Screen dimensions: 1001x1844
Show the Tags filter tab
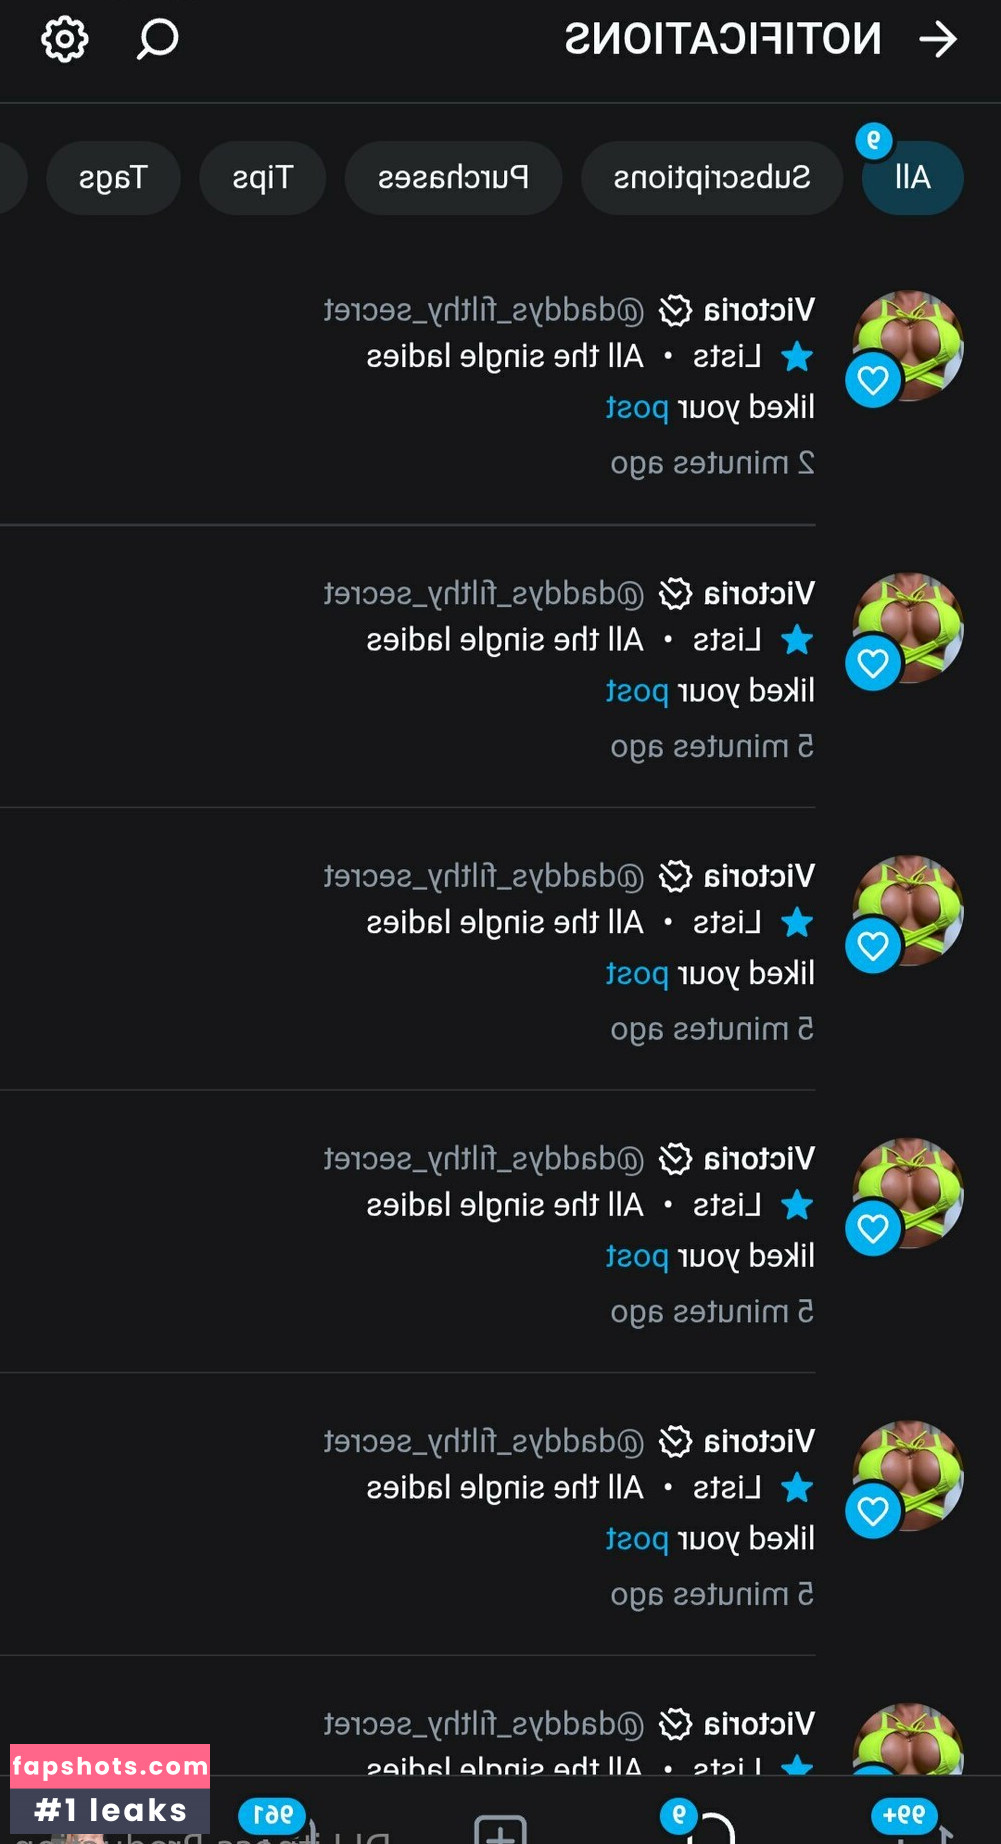(x=113, y=178)
